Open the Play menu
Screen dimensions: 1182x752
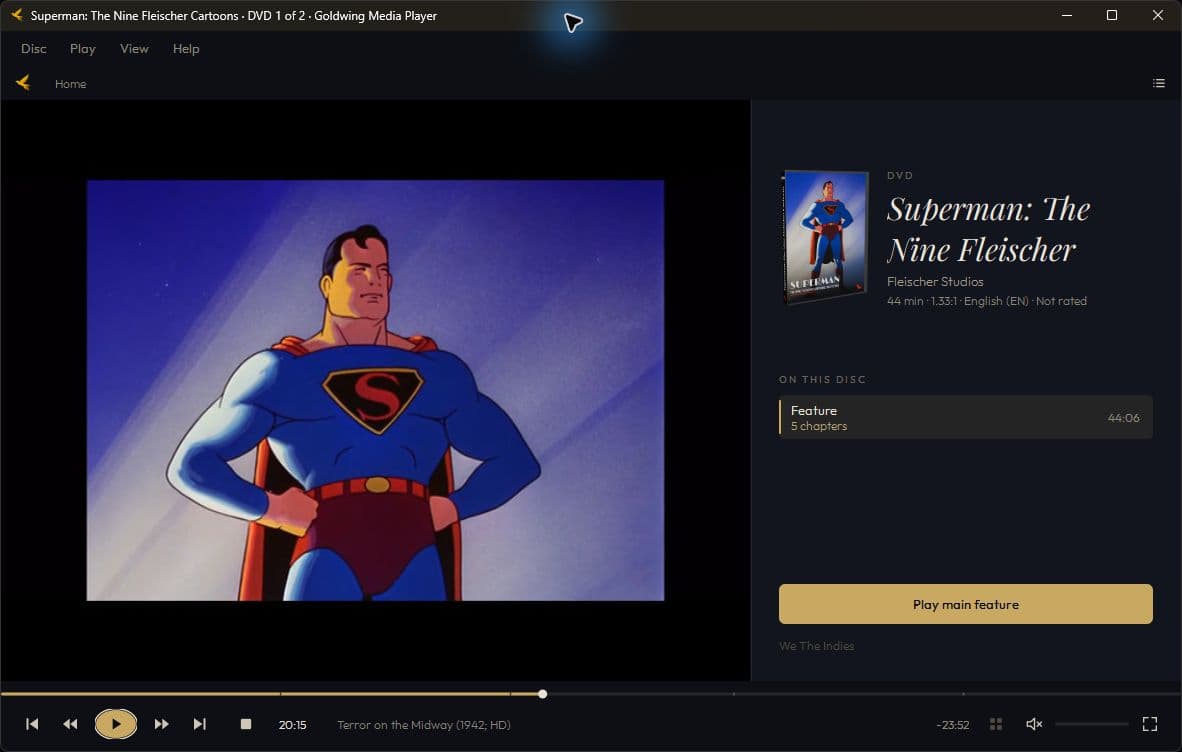coord(82,48)
